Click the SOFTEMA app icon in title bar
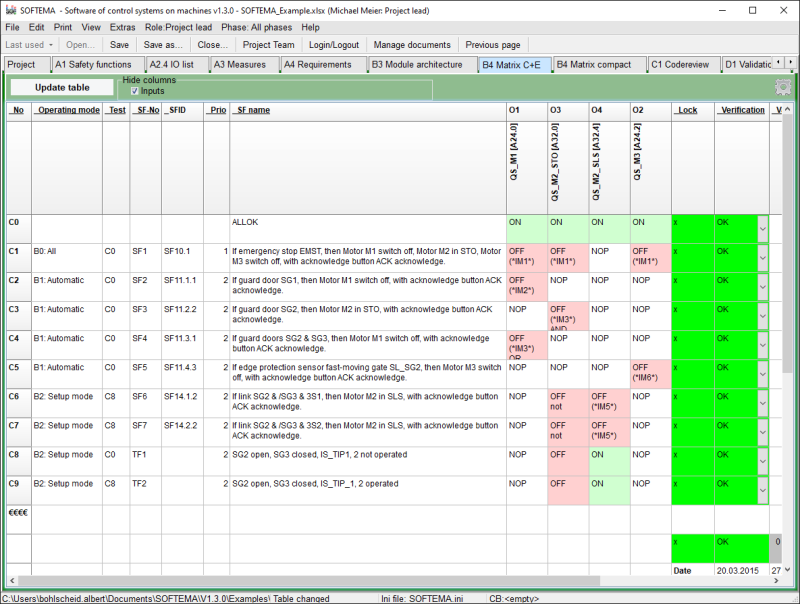 11,9
